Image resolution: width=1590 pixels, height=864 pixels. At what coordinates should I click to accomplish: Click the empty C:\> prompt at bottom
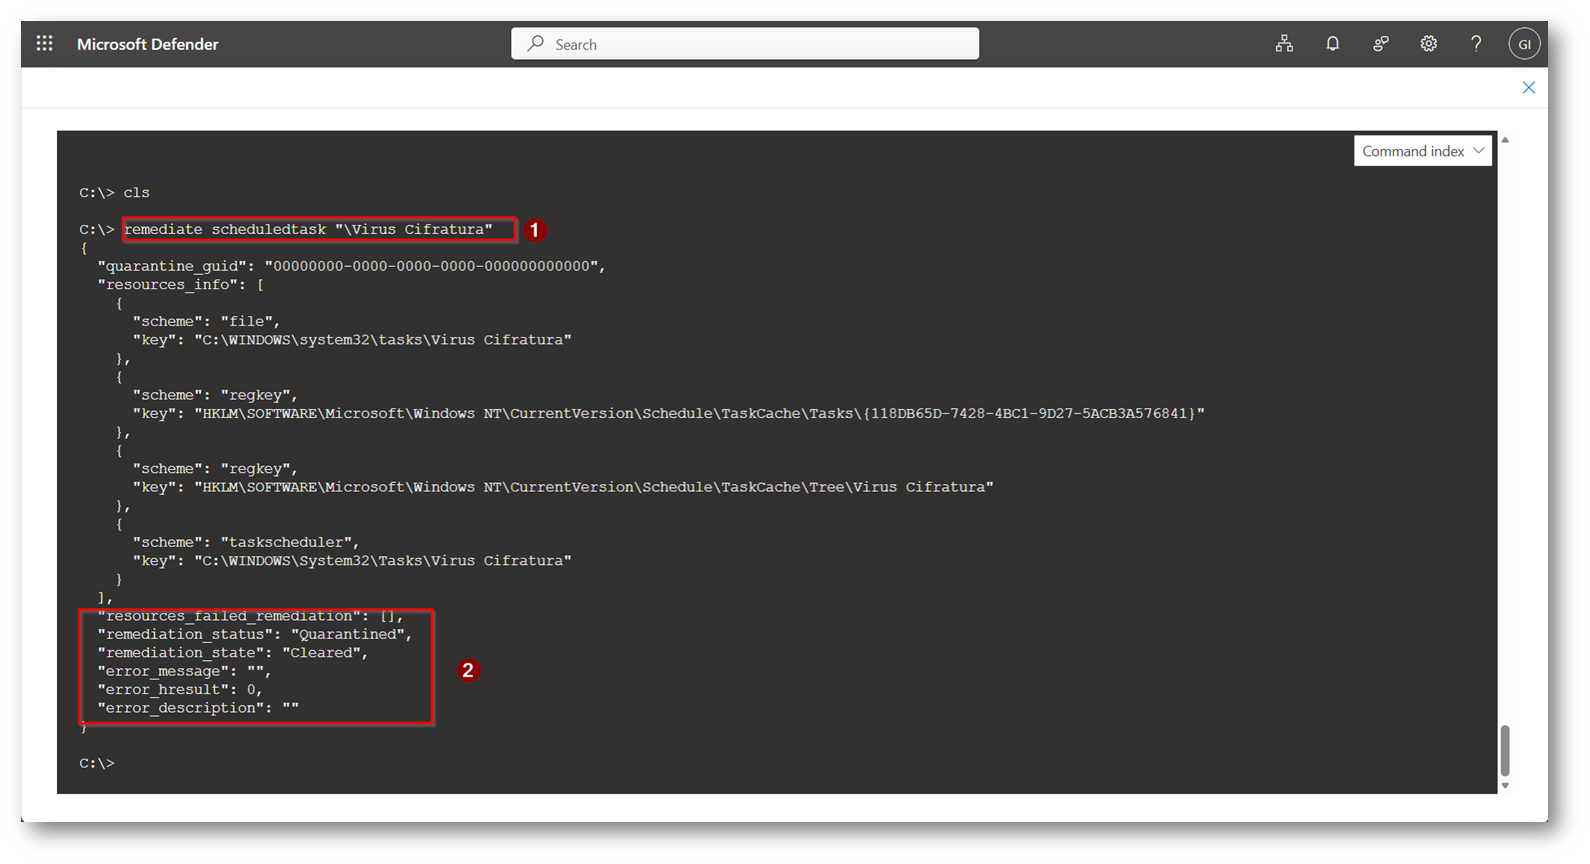click(x=97, y=764)
